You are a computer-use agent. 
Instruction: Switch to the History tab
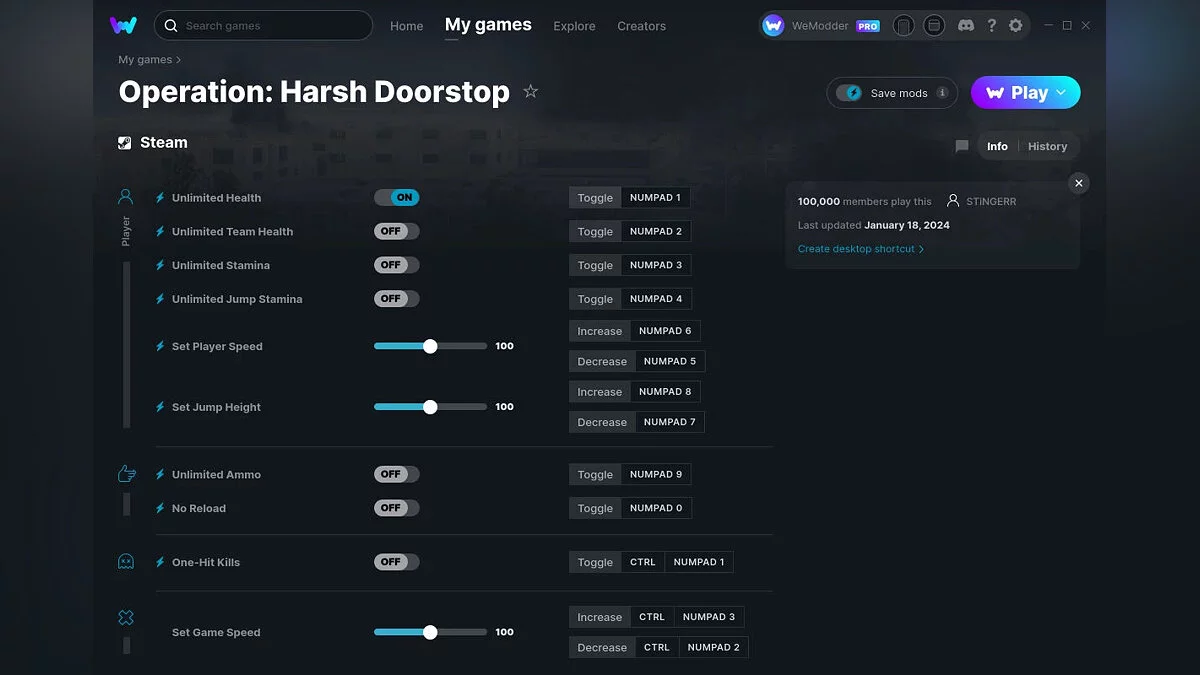[x=1048, y=146]
